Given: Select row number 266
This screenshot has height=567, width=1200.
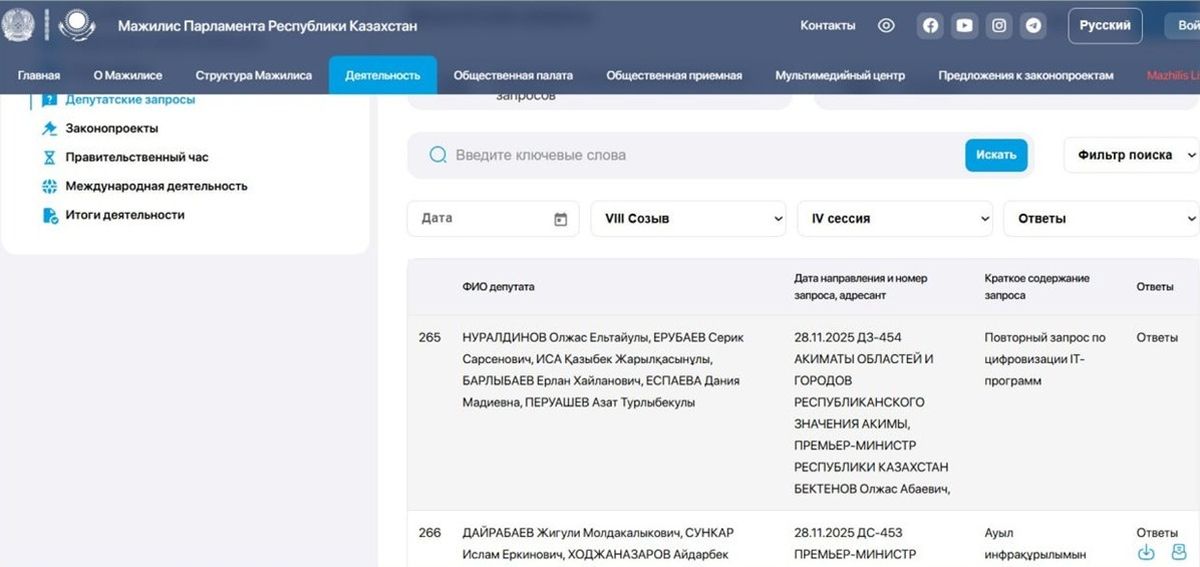Looking at the screenshot, I should (430, 533).
